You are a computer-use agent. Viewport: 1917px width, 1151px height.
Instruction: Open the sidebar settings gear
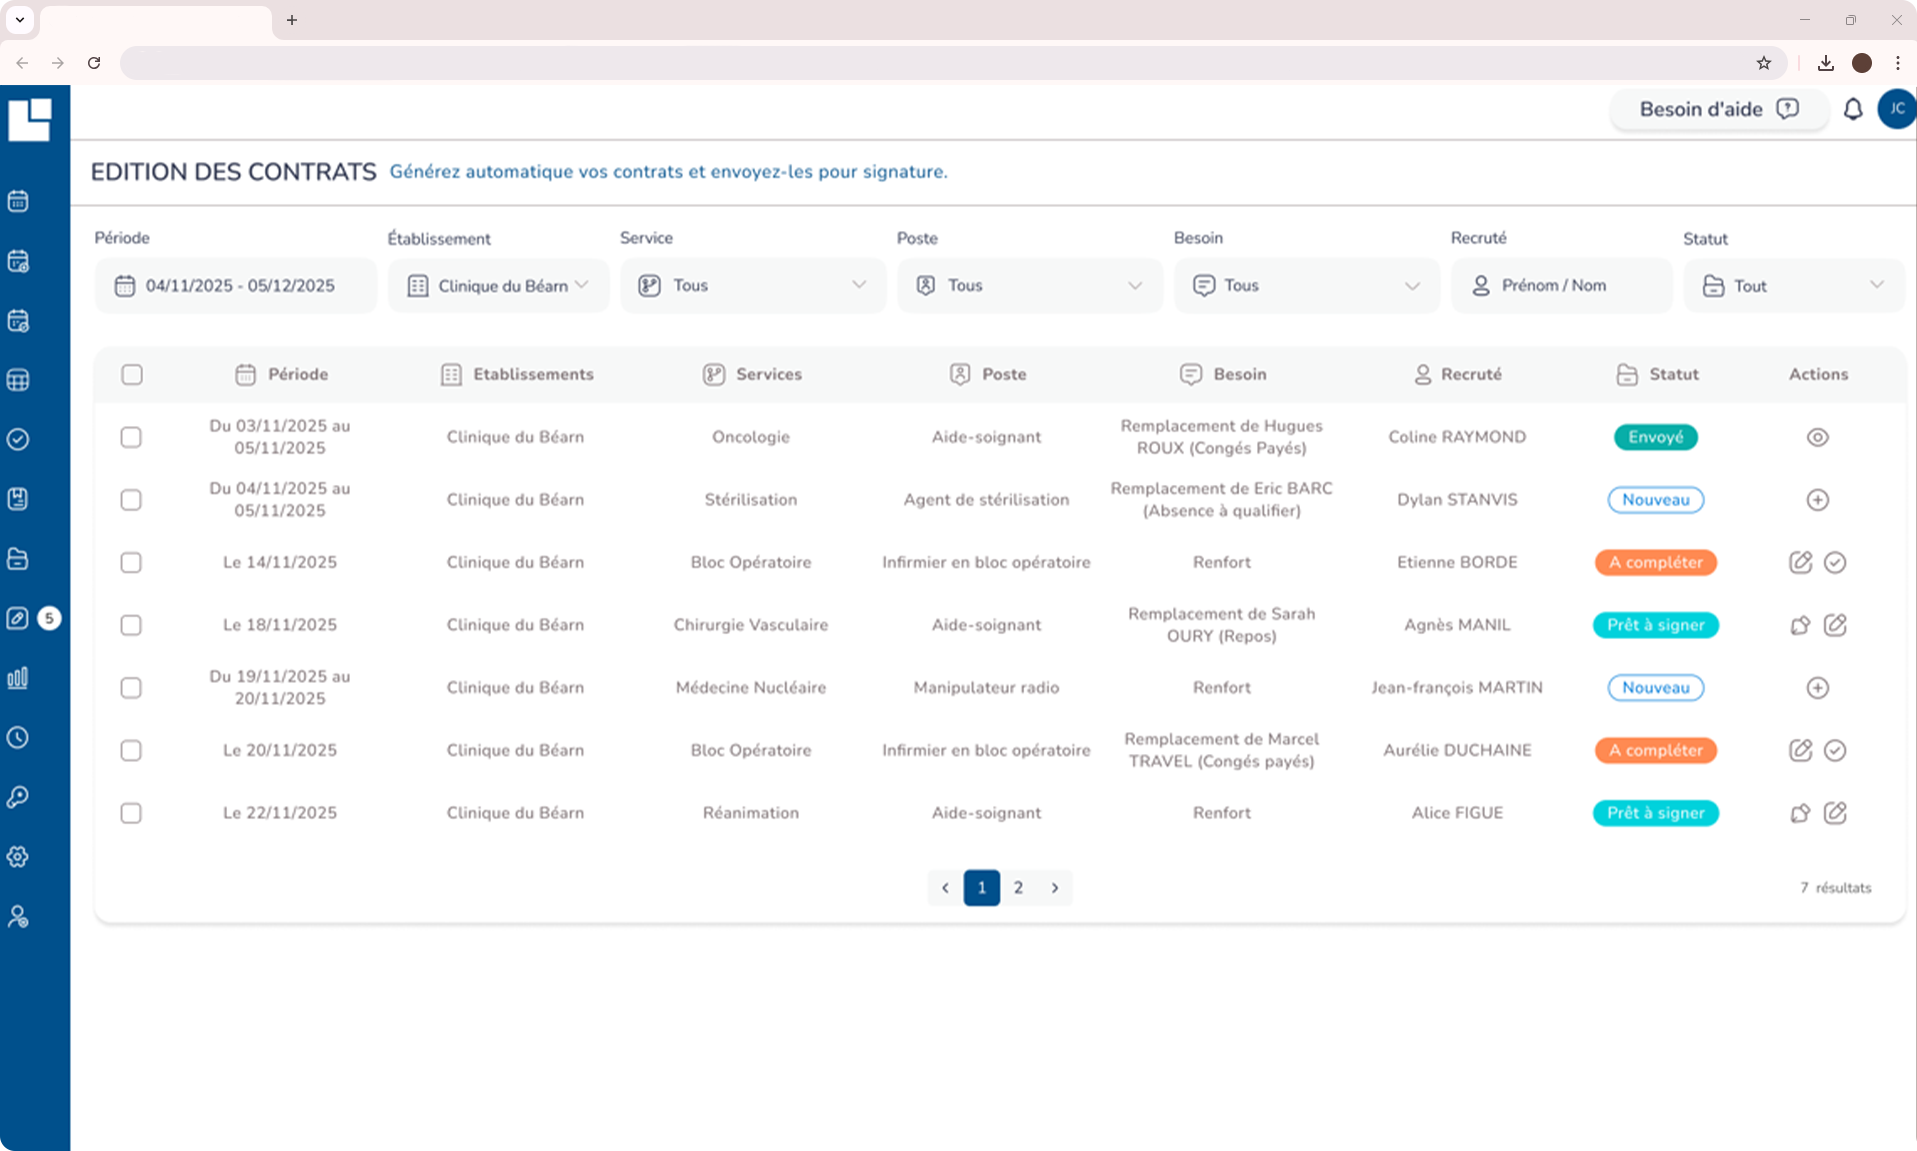[18, 857]
